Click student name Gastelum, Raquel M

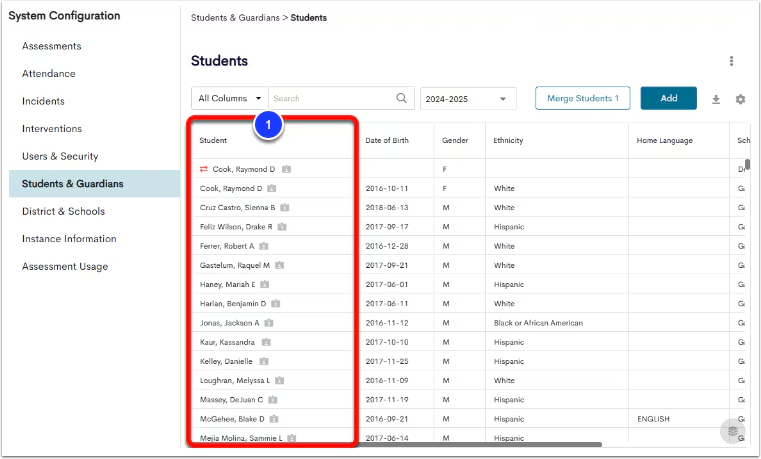234,265
